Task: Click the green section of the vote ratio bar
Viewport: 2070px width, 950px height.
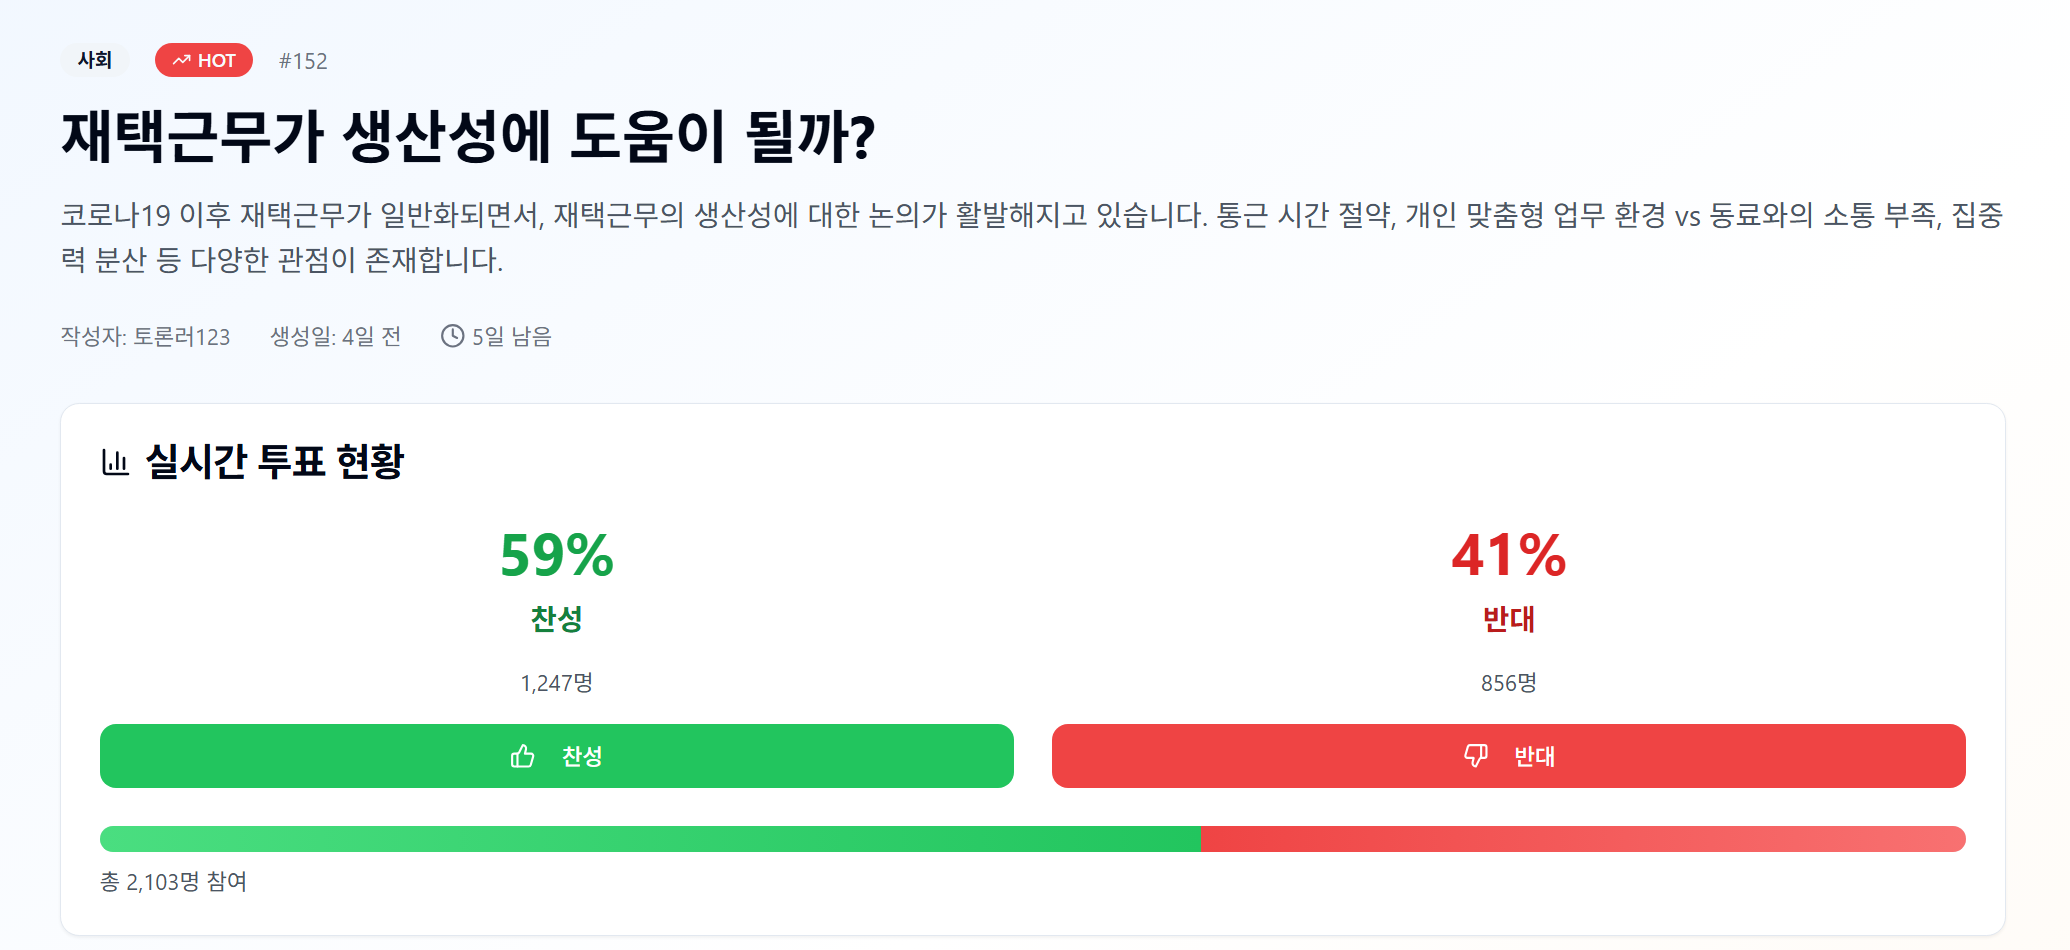Action: [x=650, y=839]
